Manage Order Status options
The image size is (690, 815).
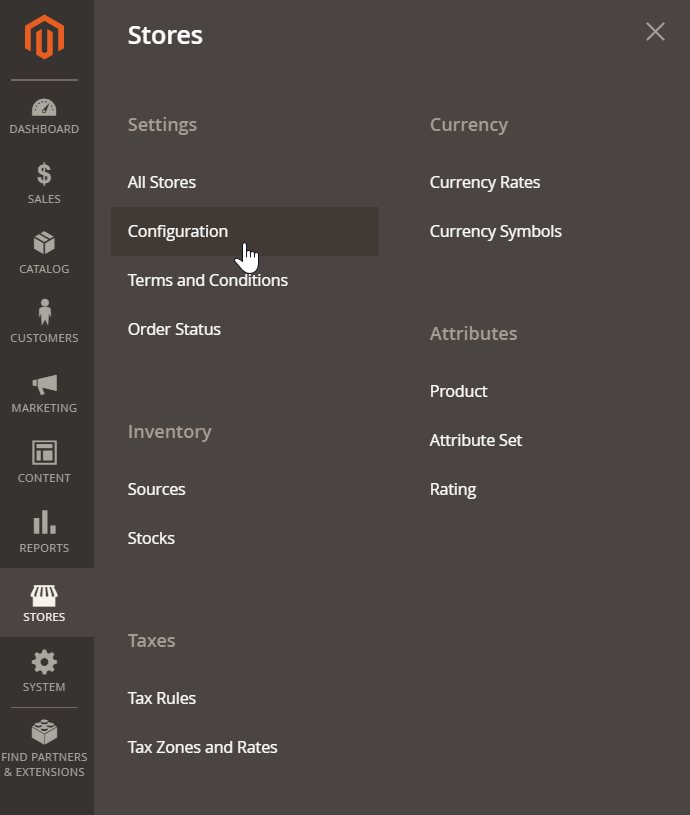click(x=174, y=329)
